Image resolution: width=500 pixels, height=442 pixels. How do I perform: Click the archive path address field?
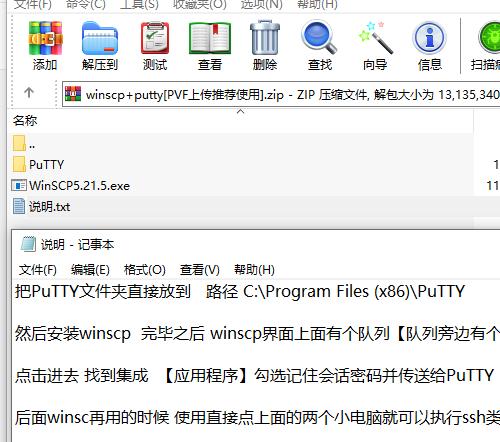(x=281, y=94)
